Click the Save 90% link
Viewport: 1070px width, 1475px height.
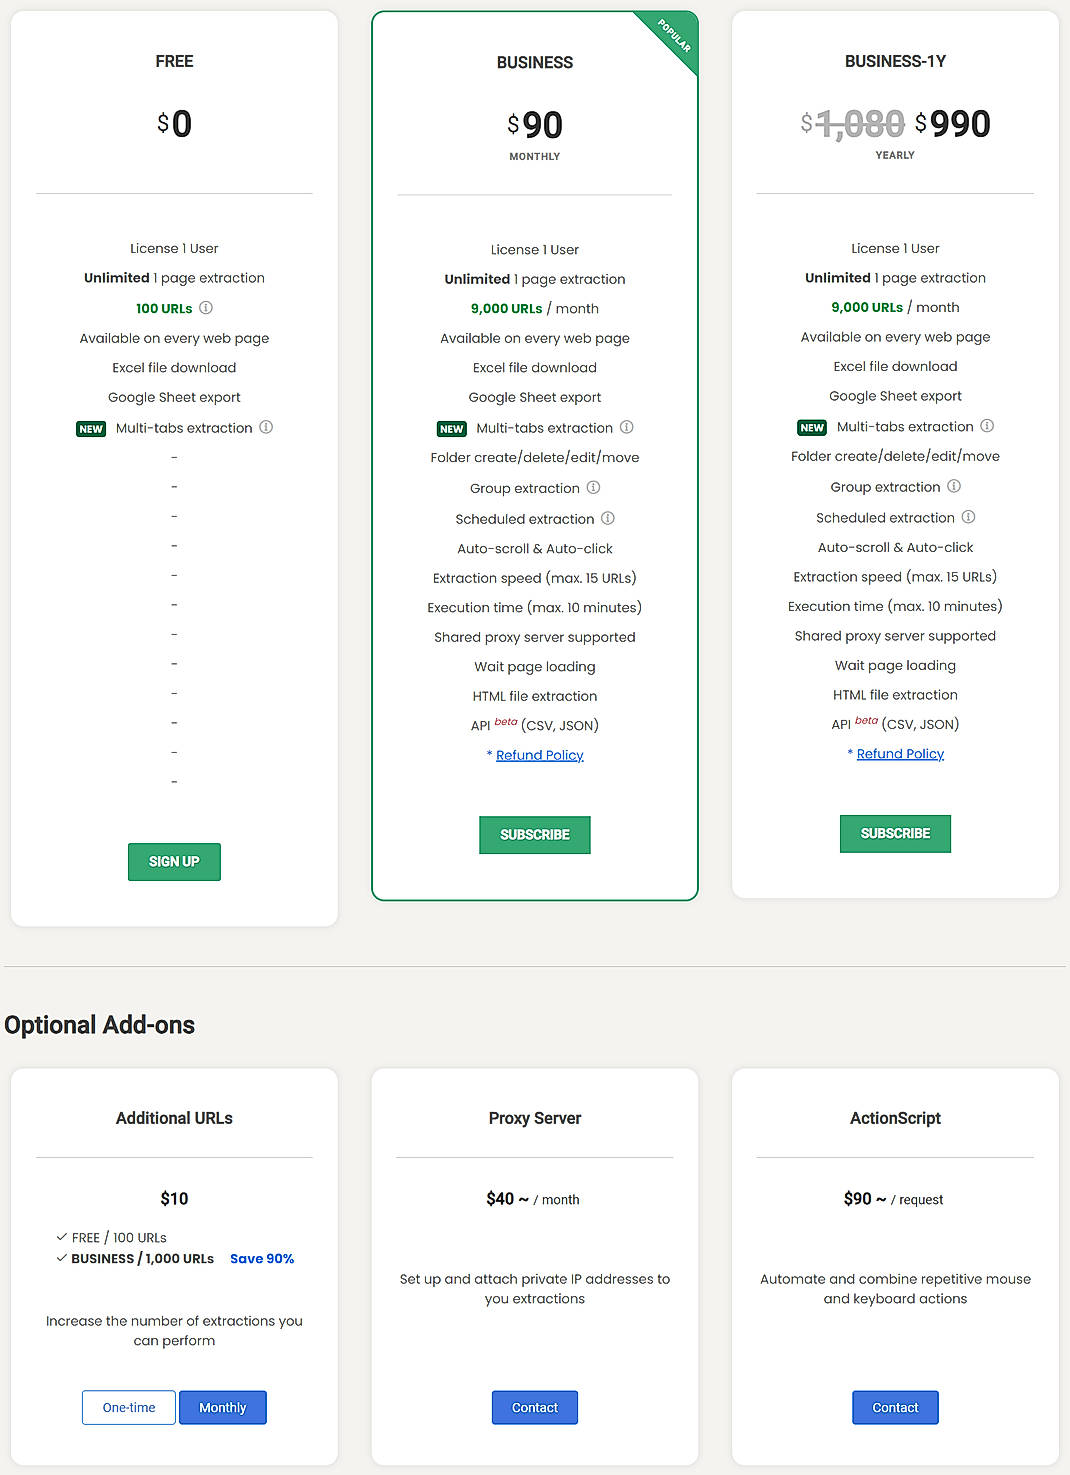click(261, 1258)
